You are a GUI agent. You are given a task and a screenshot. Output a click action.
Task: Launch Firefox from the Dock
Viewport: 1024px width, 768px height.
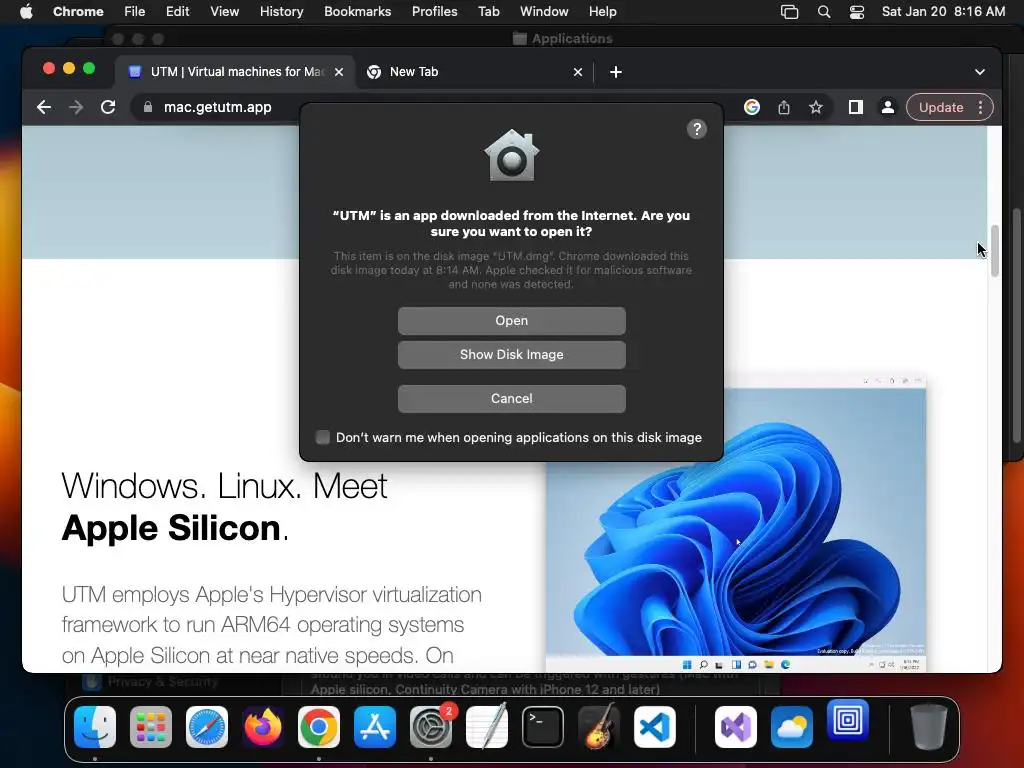(263, 726)
